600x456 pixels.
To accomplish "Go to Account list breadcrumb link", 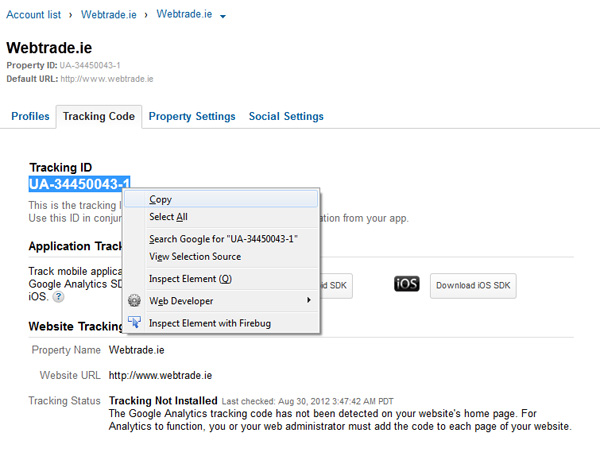I will coord(33,15).
